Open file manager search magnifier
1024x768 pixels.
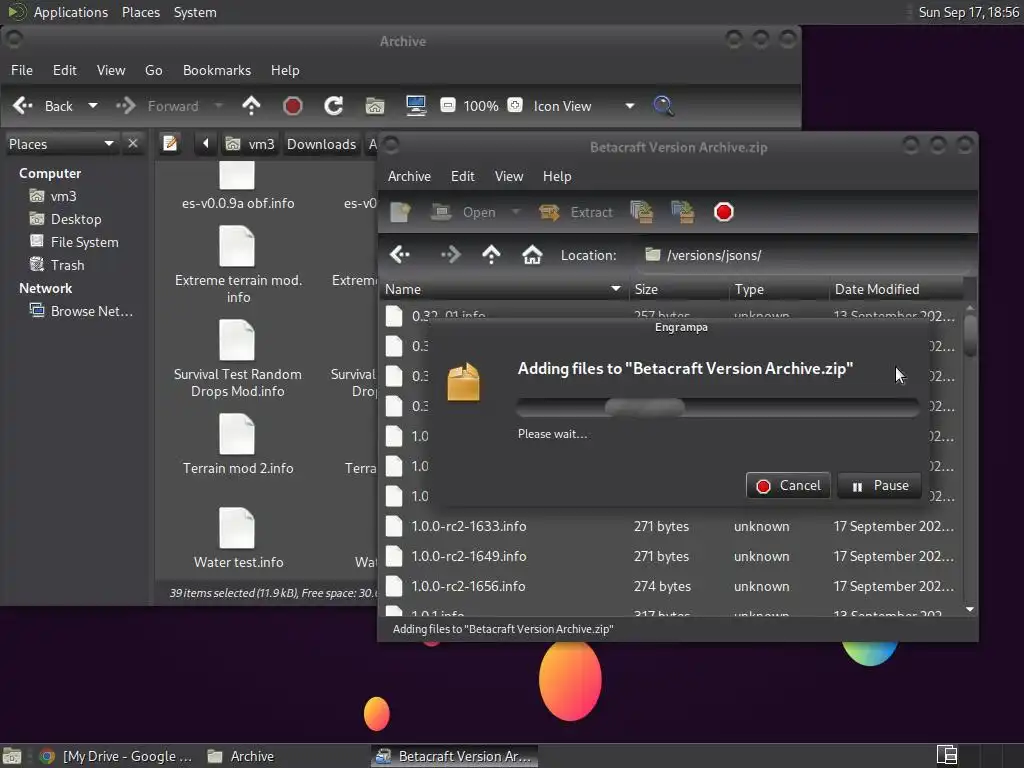tap(663, 106)
